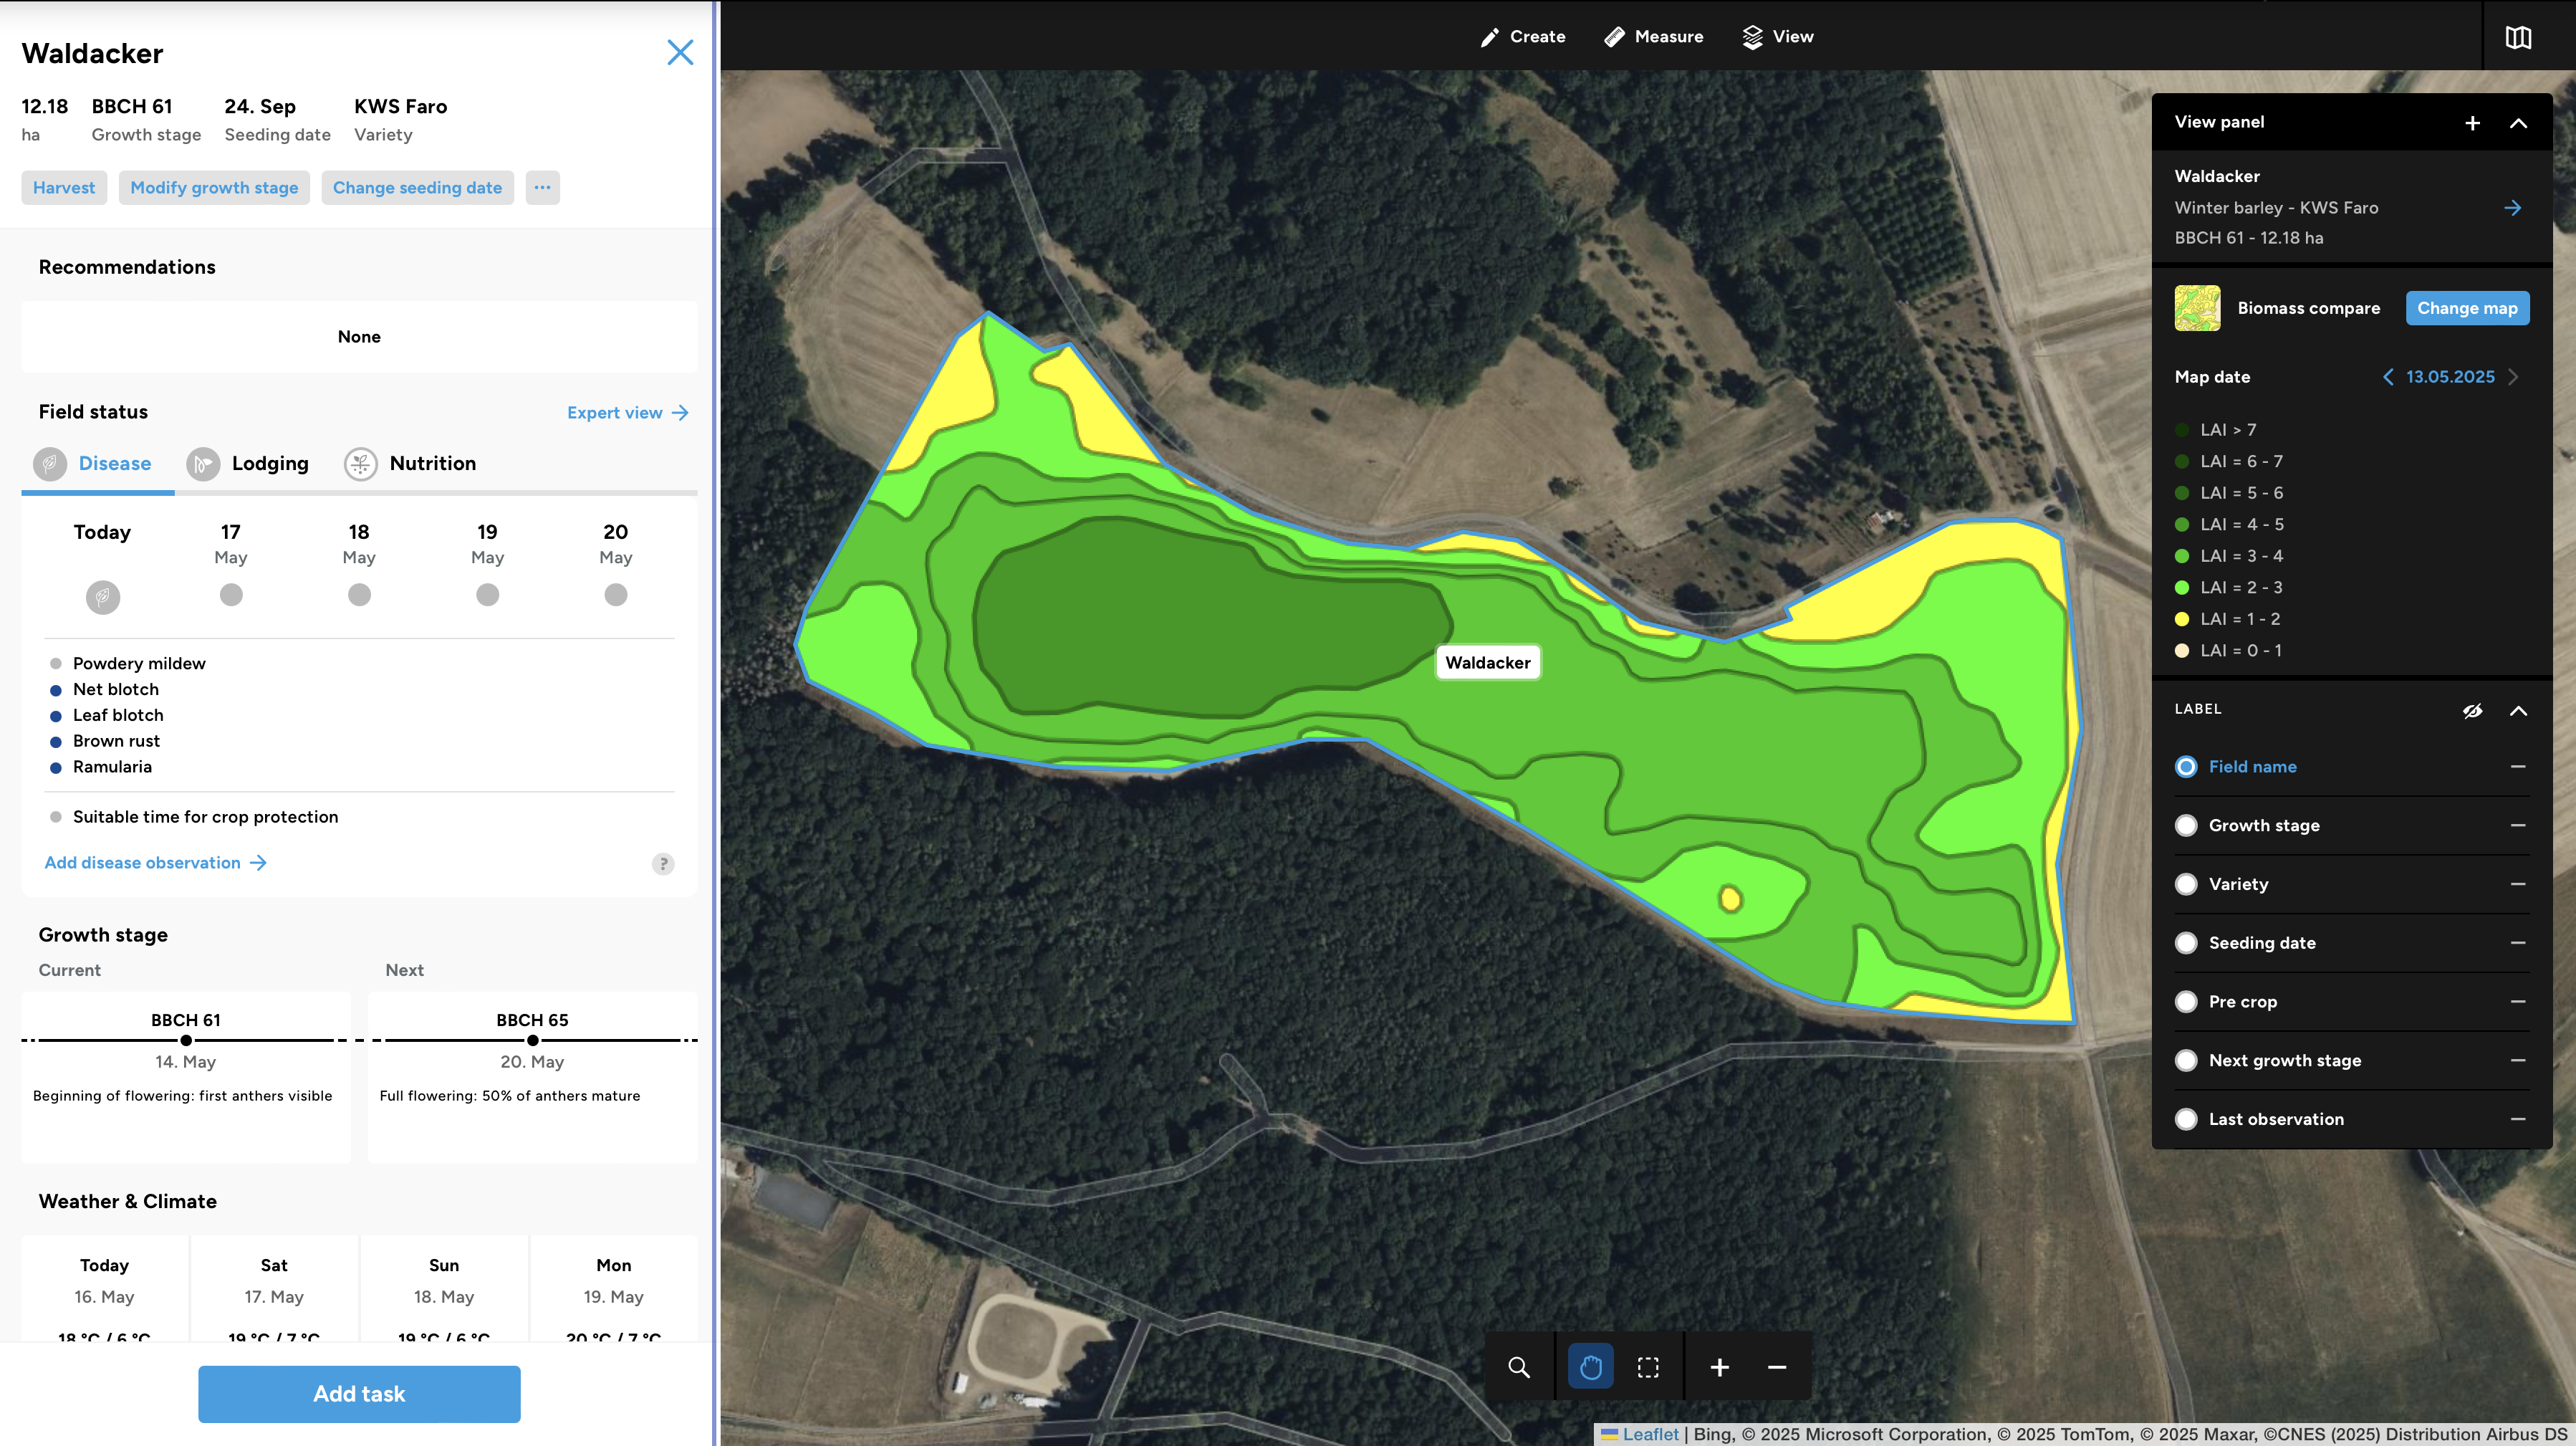Click Modify growth stage button
The height and width of the screenshot is (1446, 2576).
point(214,187)
